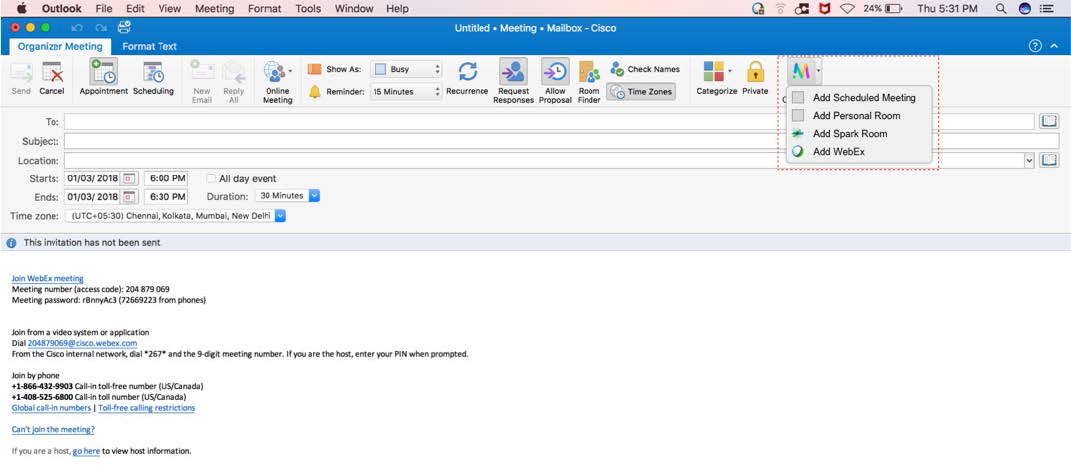Select Add Scheduled Meeting
This screenshot has height=468, width=1071.
860,98
